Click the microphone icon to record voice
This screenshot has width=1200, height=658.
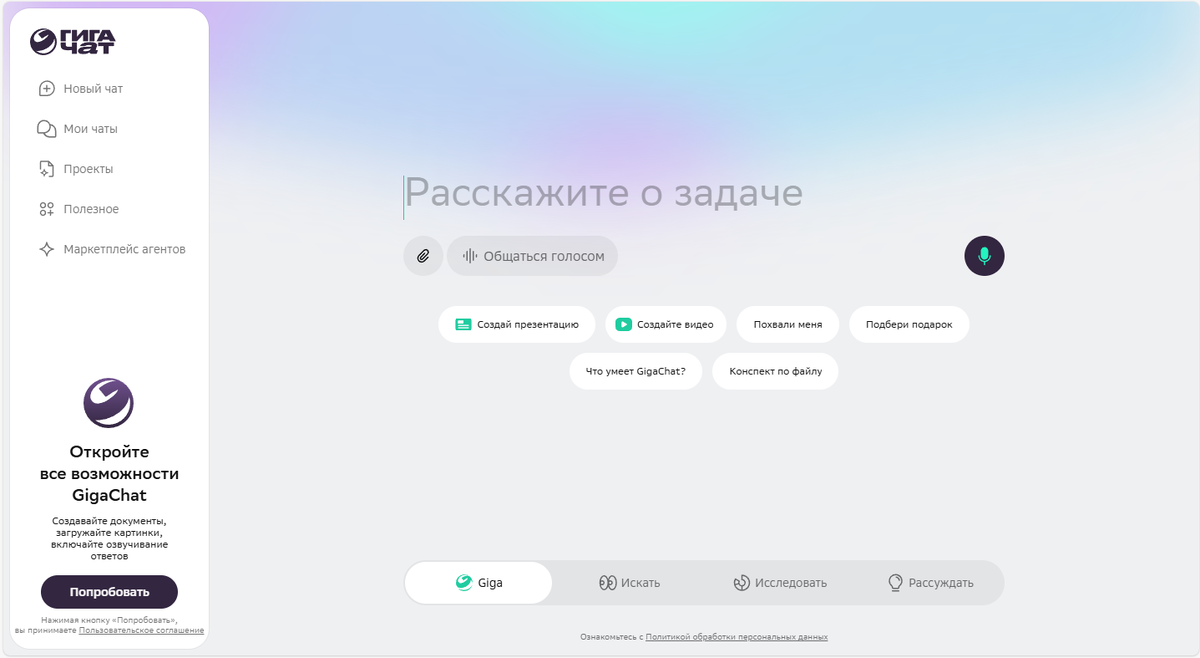[x=984, y=256]
